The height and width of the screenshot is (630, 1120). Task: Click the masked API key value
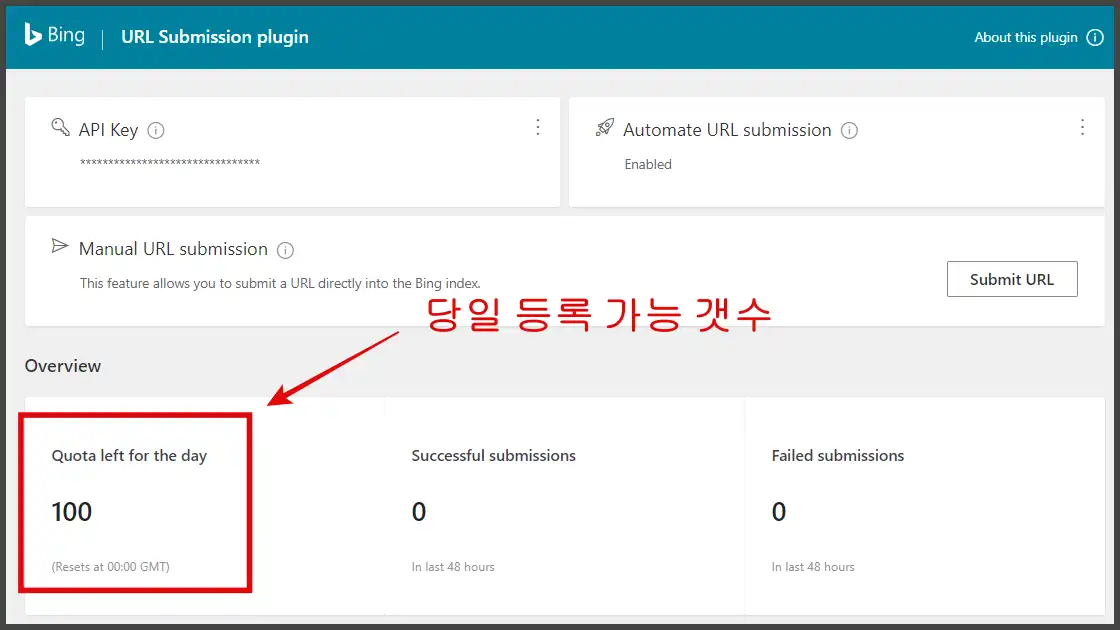pyautogui.click(x=170, y=162)
